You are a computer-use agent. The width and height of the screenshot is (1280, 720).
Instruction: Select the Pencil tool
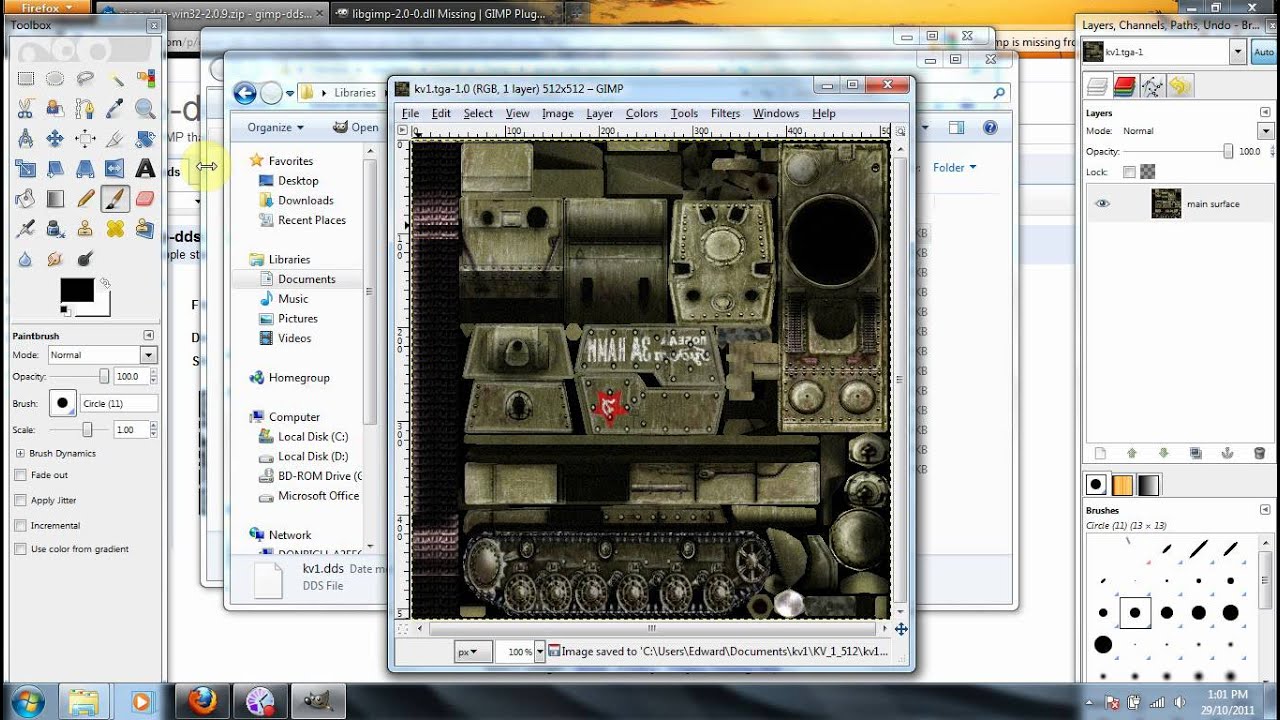(x=85, y=198)
